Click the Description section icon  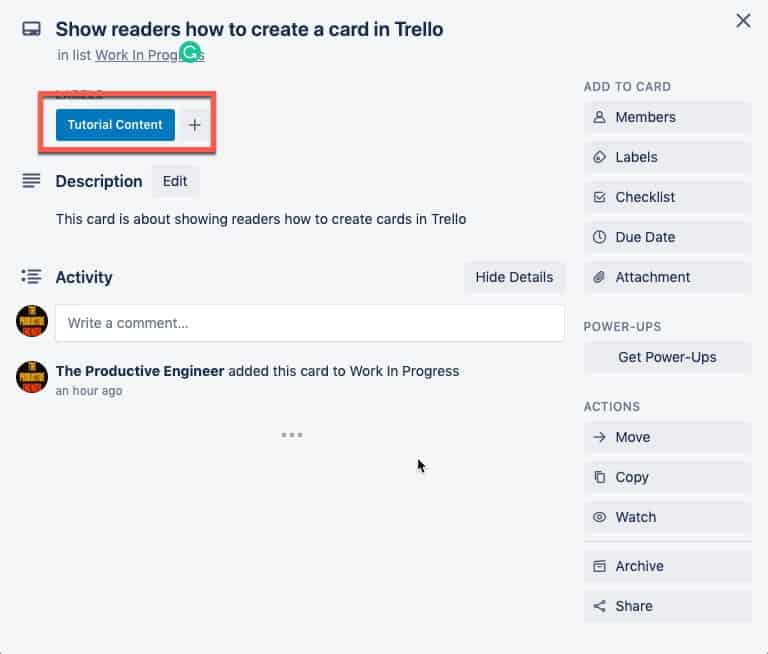tap(31, 181)
